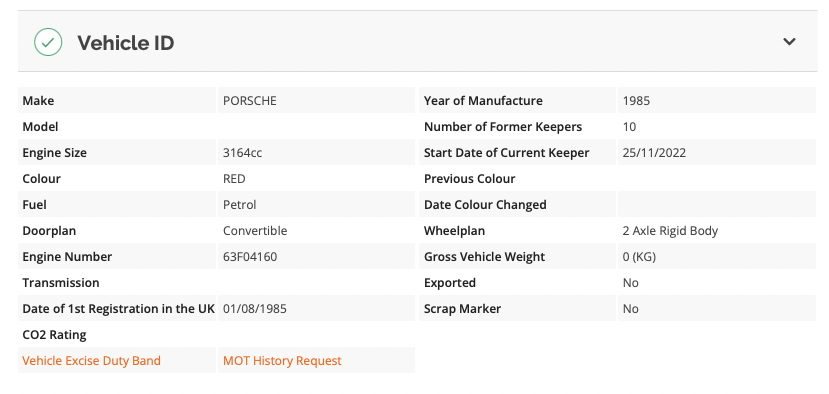Screen dimensions: 829x394
Task: Select engine number 63F04160
Action: click(x=250, y=257)
